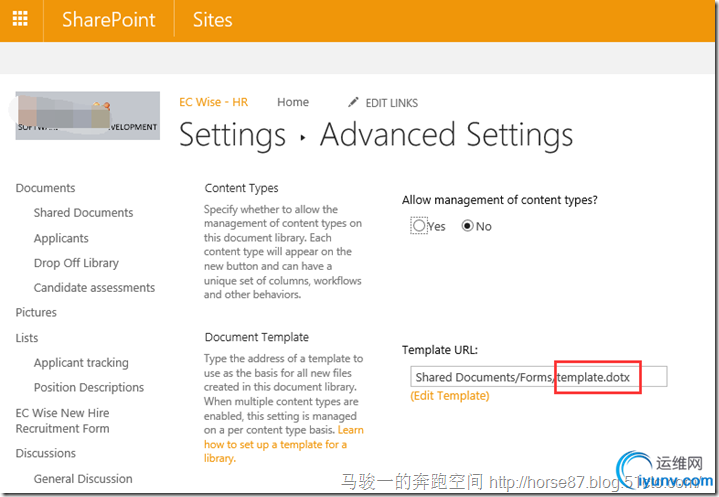719x497 pixels.
Task: Open Lists in the left navigation
Action: click(27, 338)
